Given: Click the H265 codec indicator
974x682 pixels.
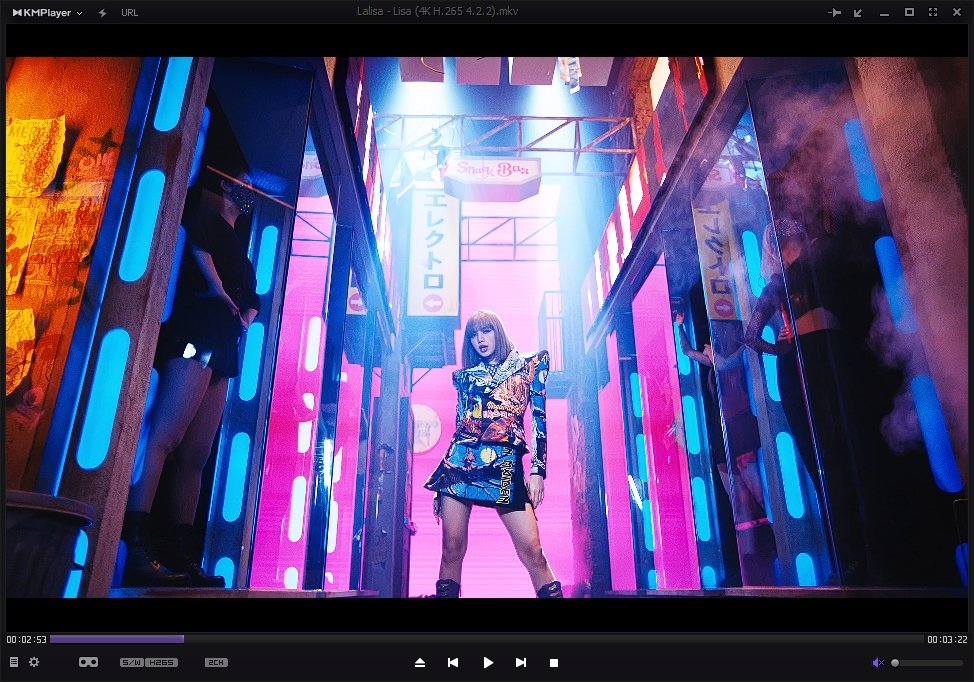Looking at the screenshot, I should (162, 663).
